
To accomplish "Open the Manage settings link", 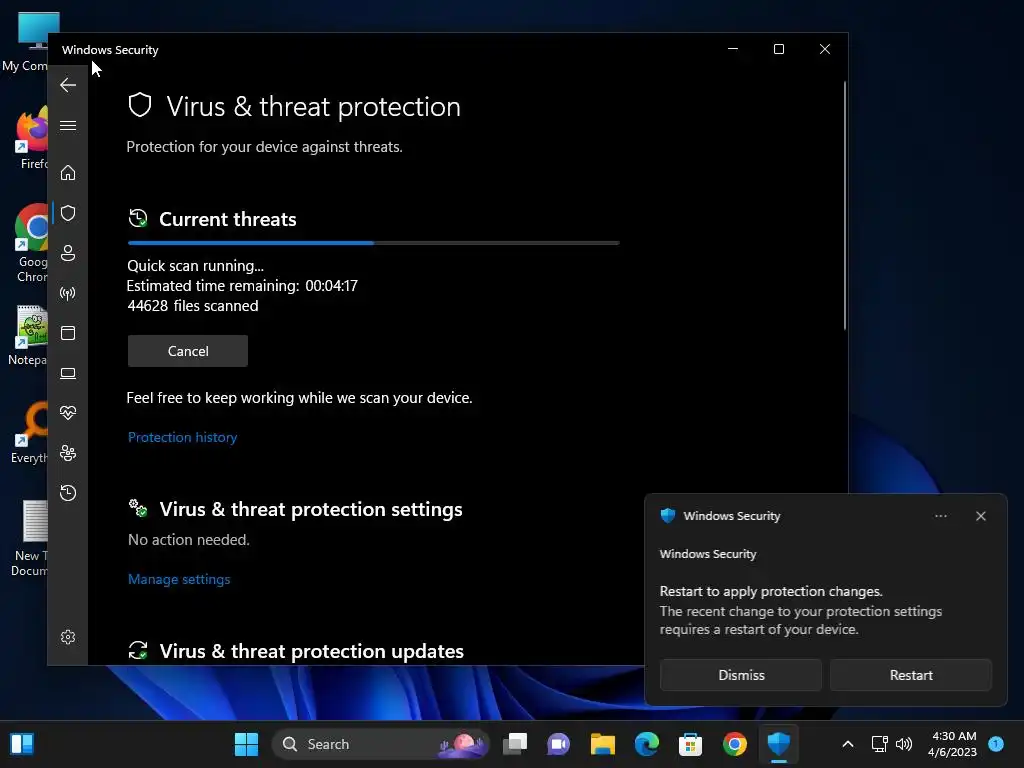I will (x=179, y=579).
